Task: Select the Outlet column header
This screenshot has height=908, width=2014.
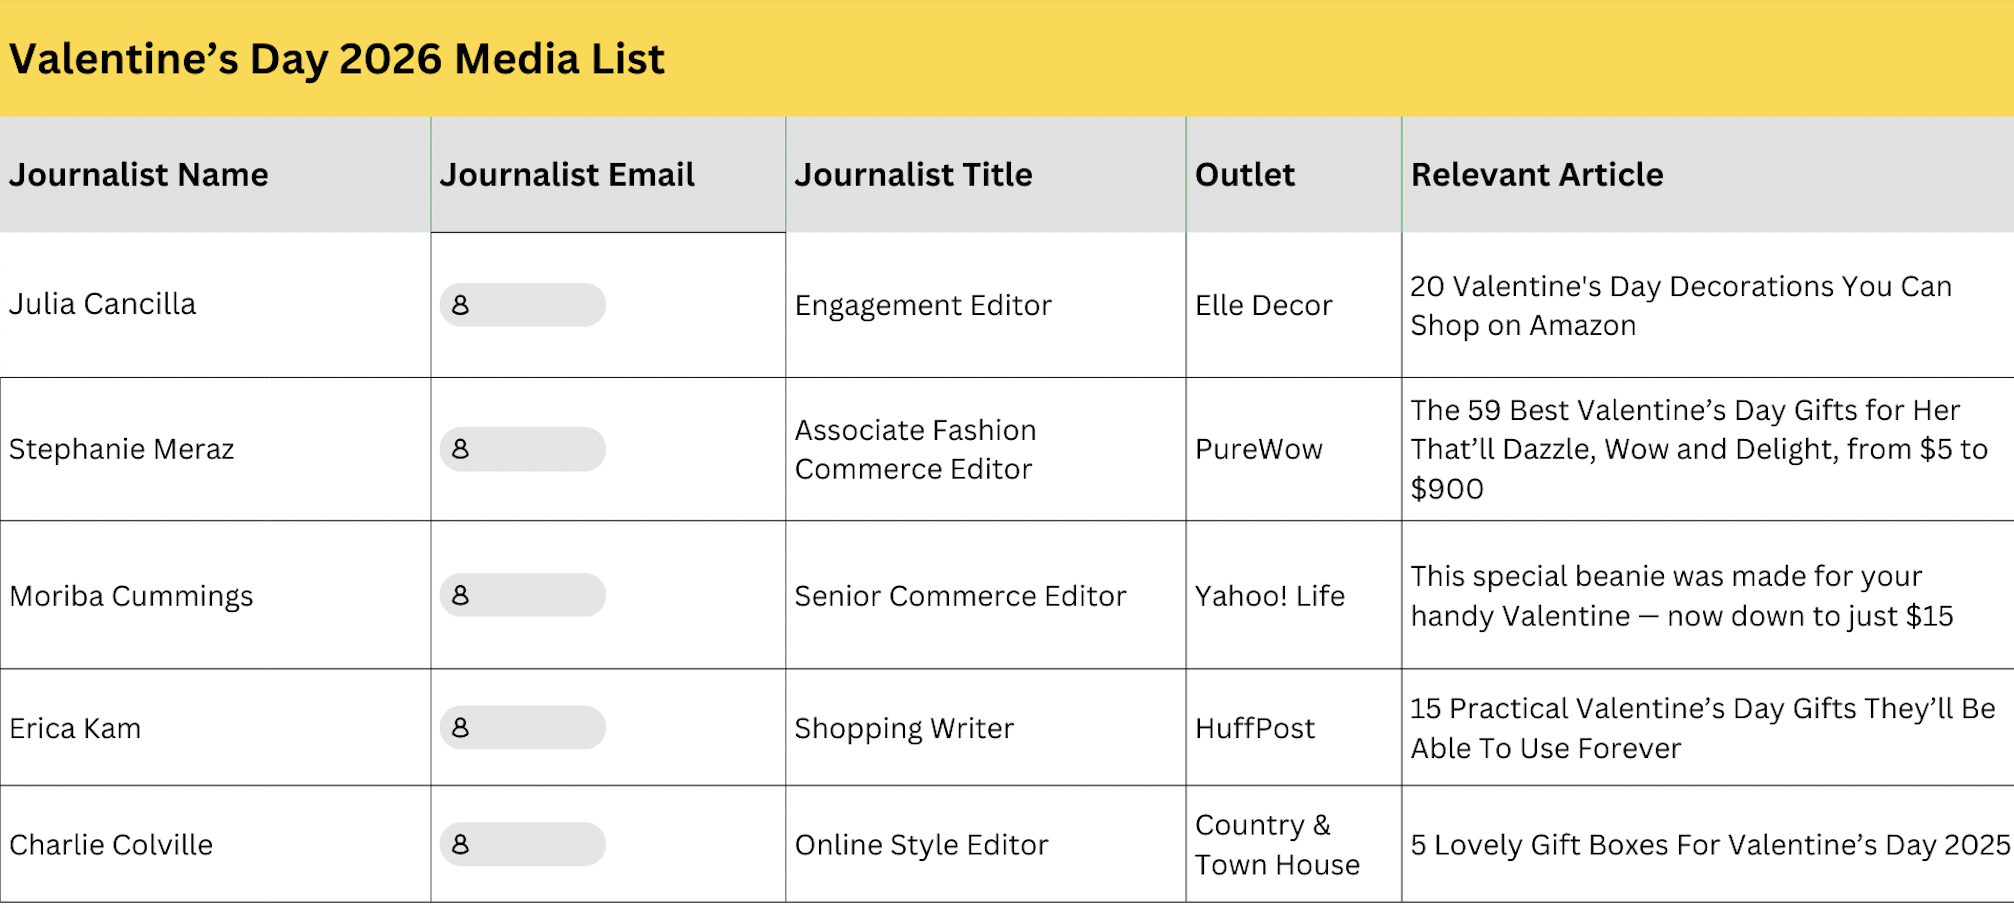Action: [x=1245, y=175]
